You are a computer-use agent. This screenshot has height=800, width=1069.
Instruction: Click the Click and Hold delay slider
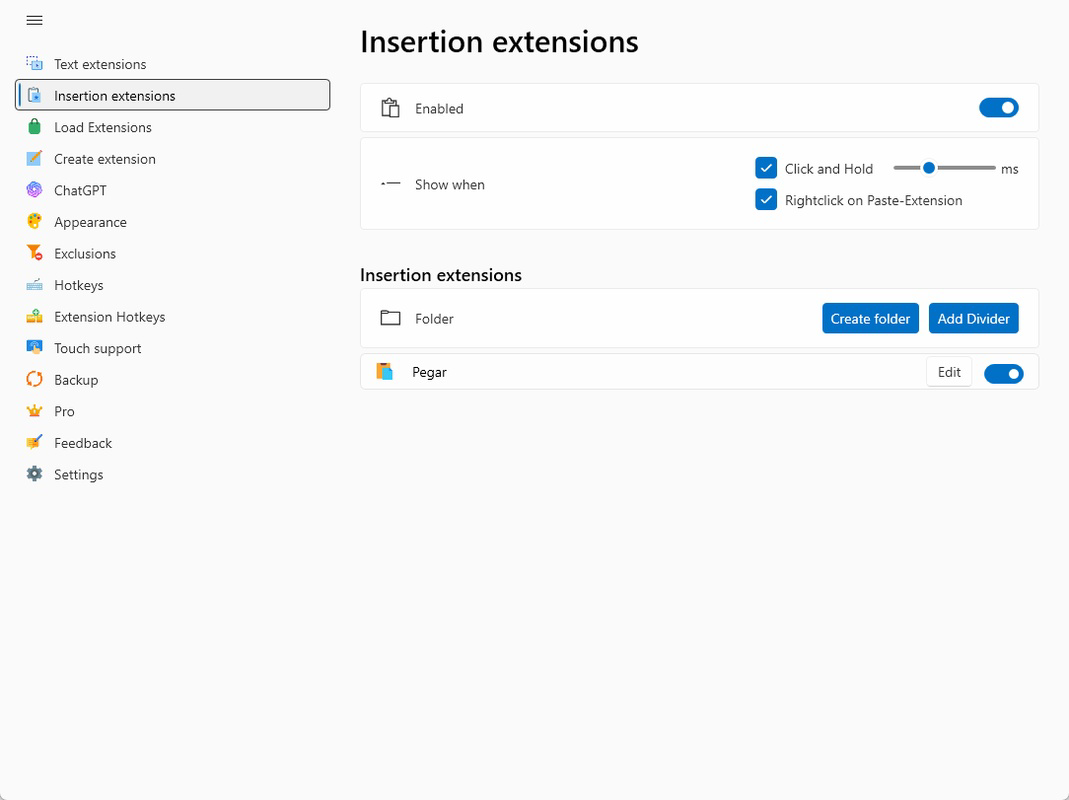point(944,168)
